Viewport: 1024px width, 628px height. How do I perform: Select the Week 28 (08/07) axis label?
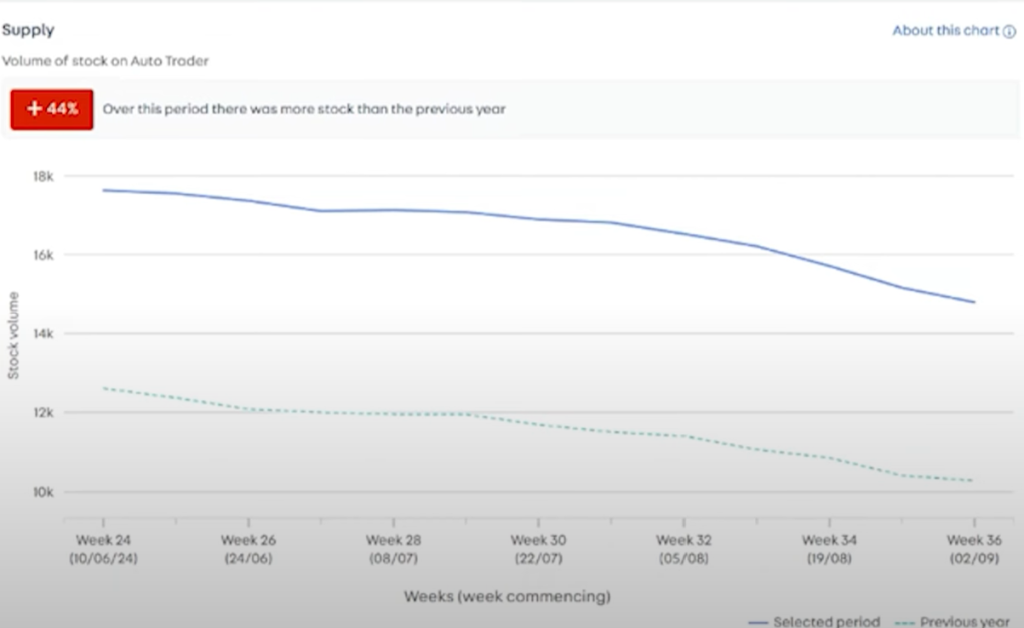tap(393, 549)
